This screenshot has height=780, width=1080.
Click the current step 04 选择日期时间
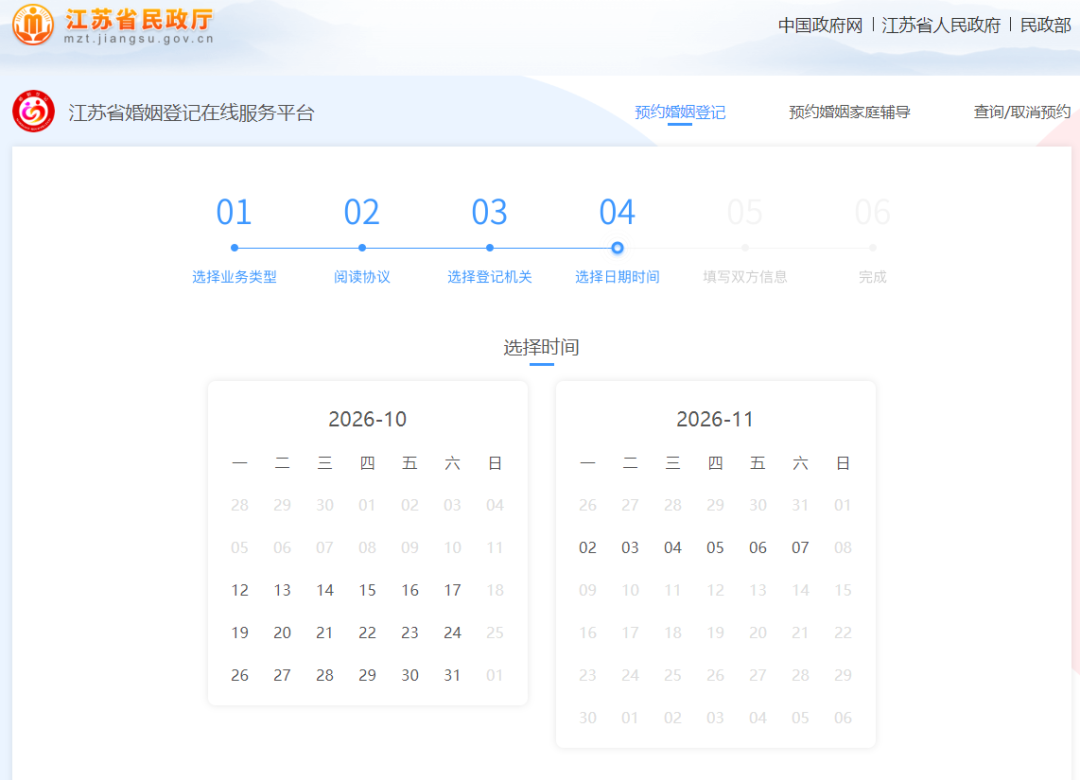tap(617, 240)
